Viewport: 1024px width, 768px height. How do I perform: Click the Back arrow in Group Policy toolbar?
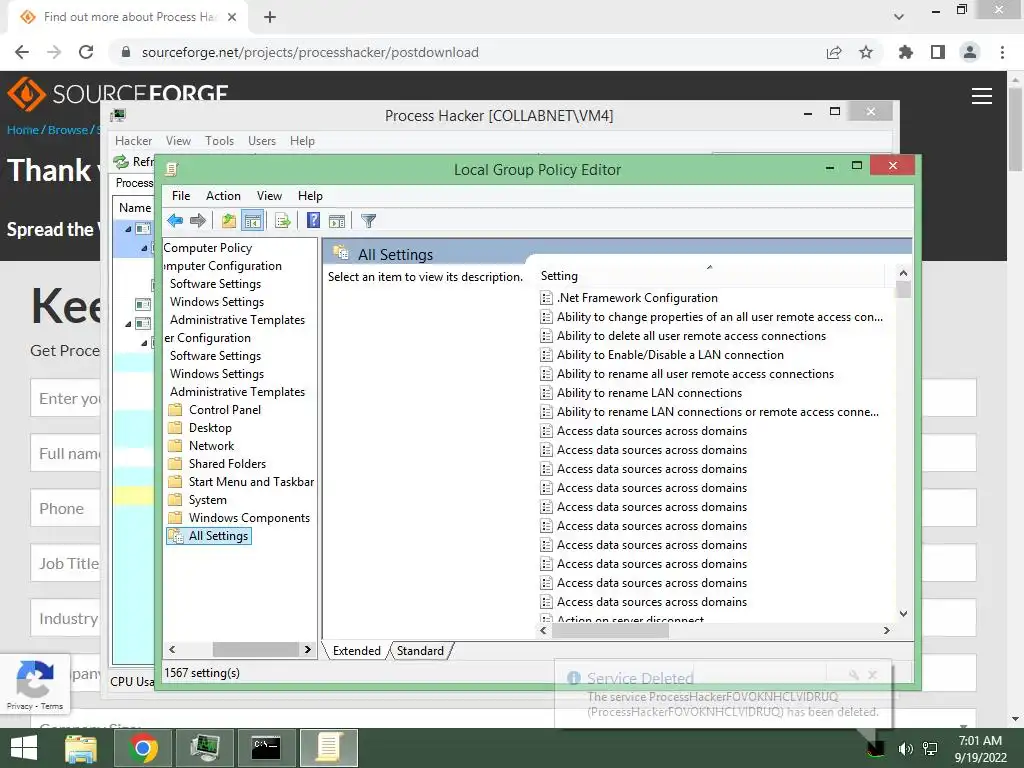[175, 221]
